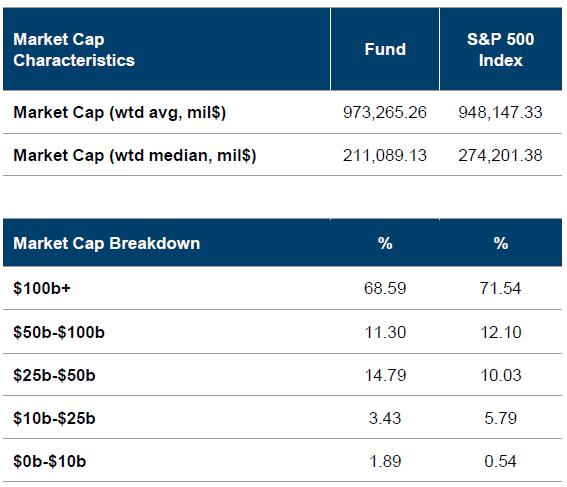Click Fund value 11.30
Viewport: 567px width, 487px height.
385,332
